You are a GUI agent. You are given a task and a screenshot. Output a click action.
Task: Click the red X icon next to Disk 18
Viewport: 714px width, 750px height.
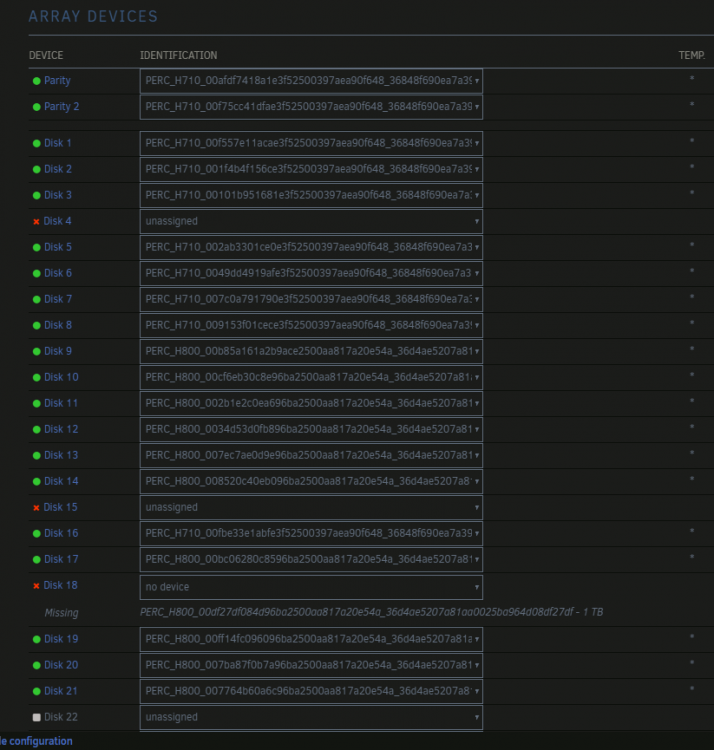click(x=36, y=586)
